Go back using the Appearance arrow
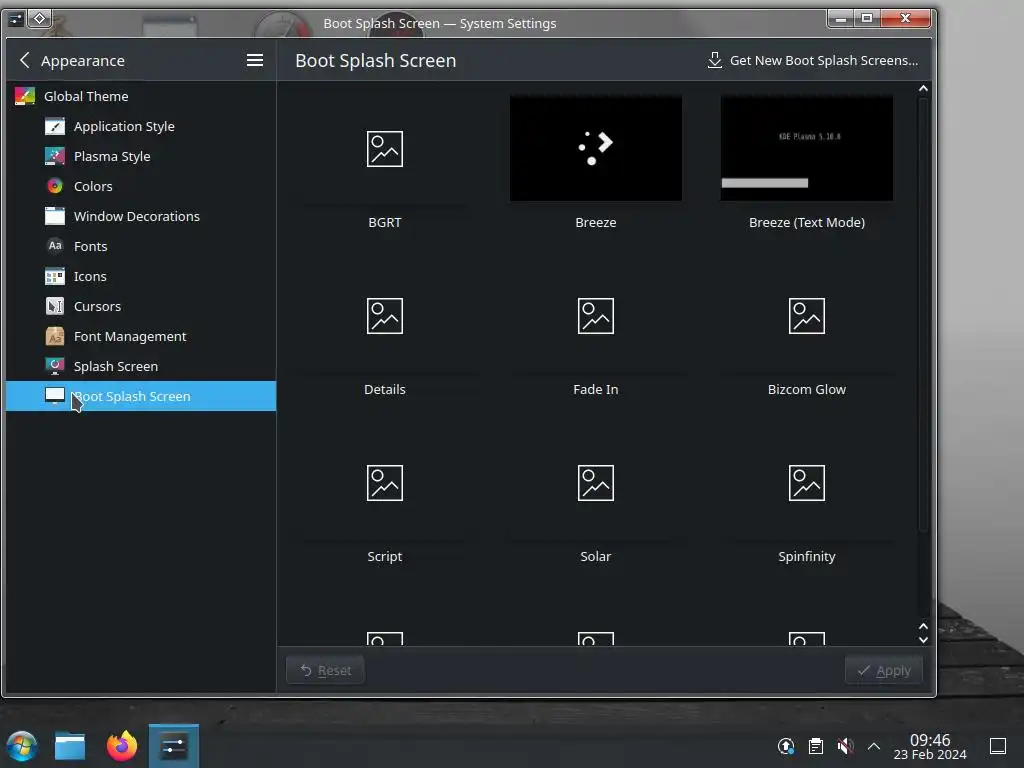Screen dimensions: 1024x768 pyautogui.click(x=25, y=60)
